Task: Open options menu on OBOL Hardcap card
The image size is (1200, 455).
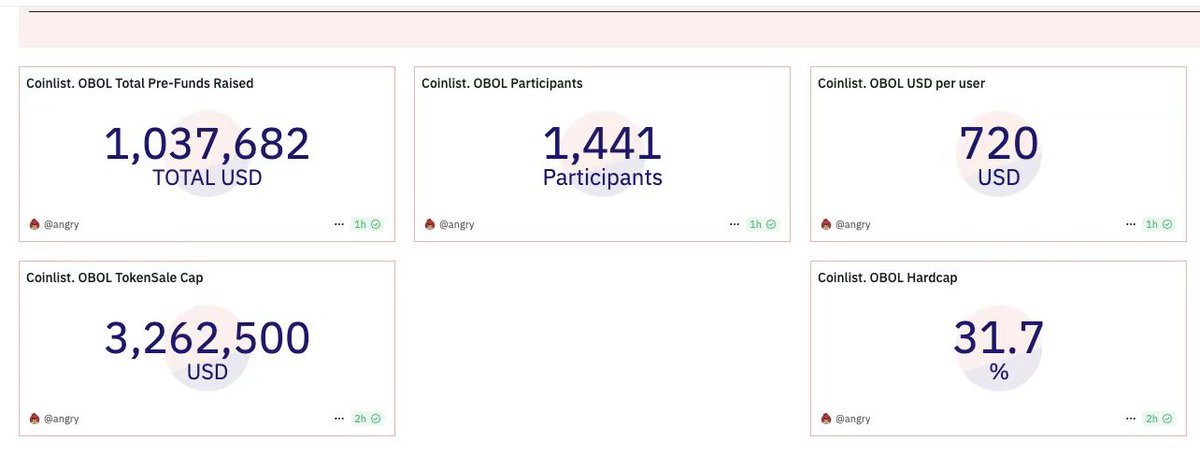Action: click(1131, 418)
